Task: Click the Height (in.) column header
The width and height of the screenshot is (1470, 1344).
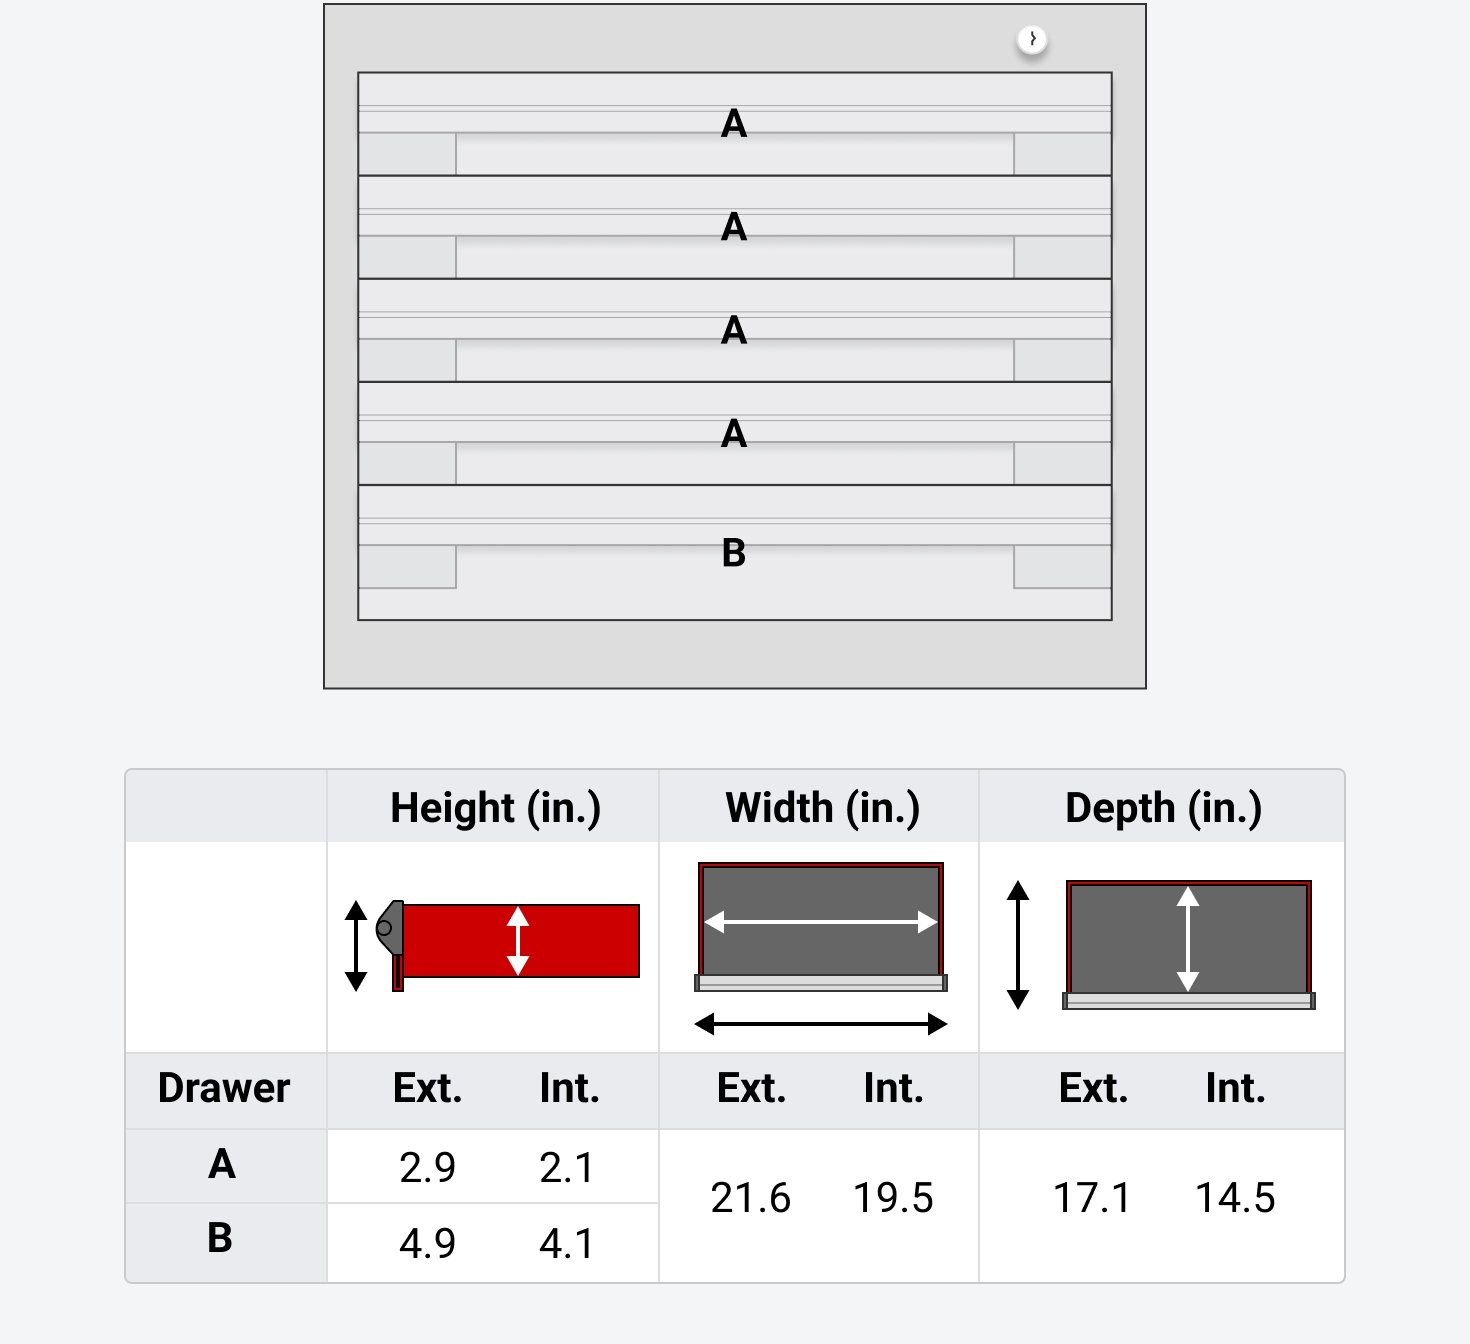Action: point(495,808)
